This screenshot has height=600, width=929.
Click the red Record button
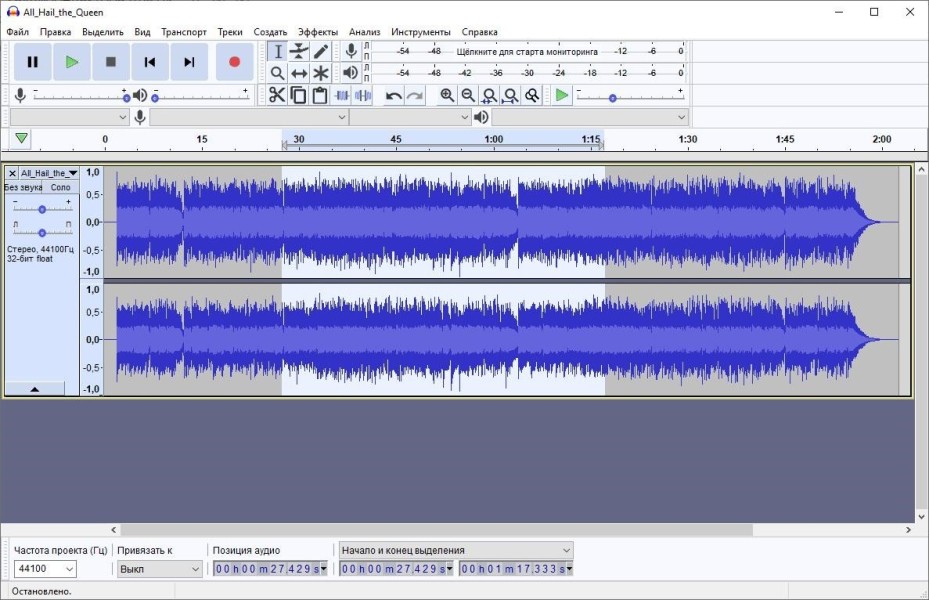[x=234, y=62]
